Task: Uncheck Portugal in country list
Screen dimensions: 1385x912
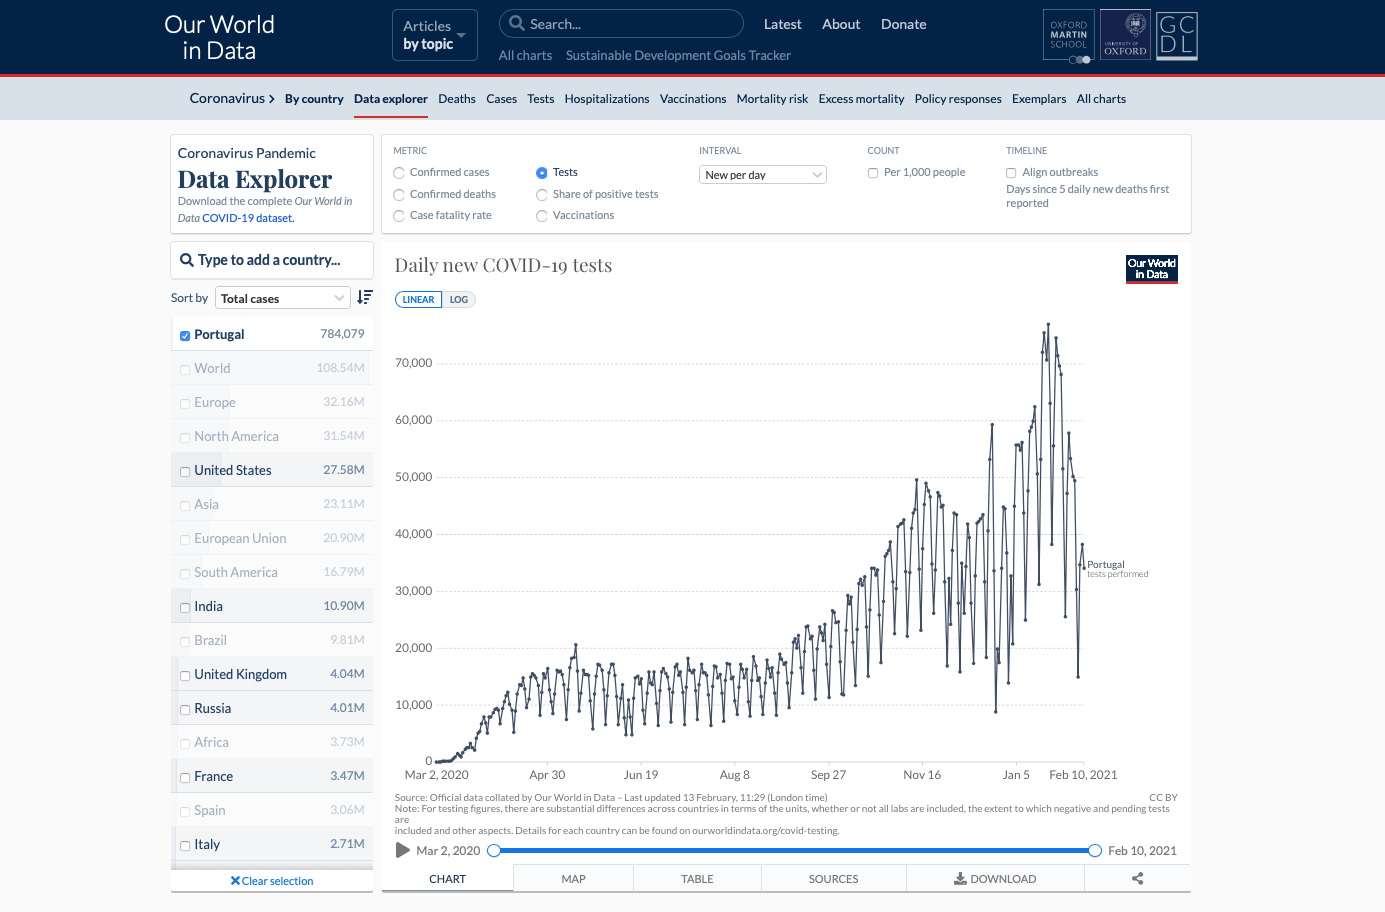Action: click(185, 336)
